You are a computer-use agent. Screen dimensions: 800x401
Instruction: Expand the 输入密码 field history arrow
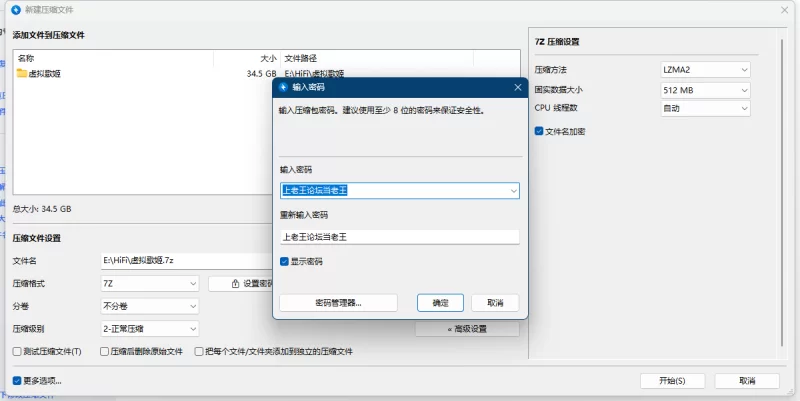point(513,191)
